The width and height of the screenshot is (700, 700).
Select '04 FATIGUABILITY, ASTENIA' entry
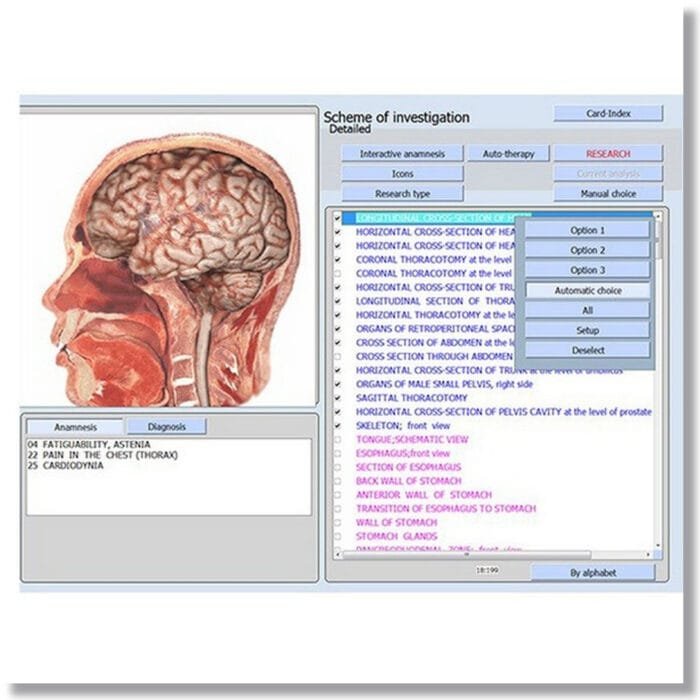[x=89, y=445]
